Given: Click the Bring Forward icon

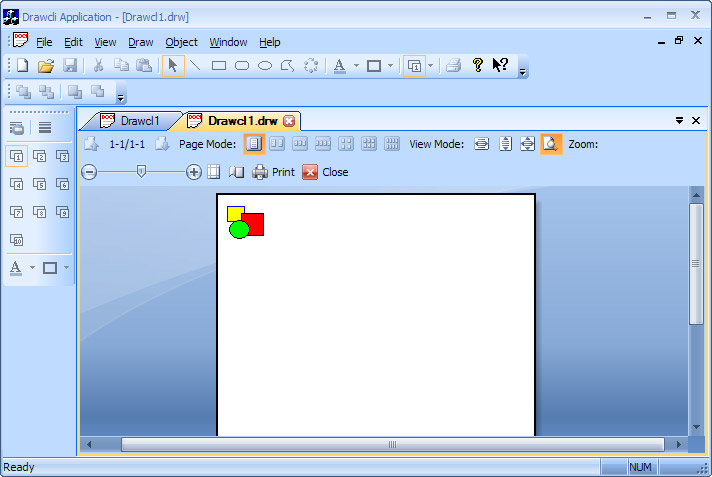Looking at the screenshot, I should (75, 92).
